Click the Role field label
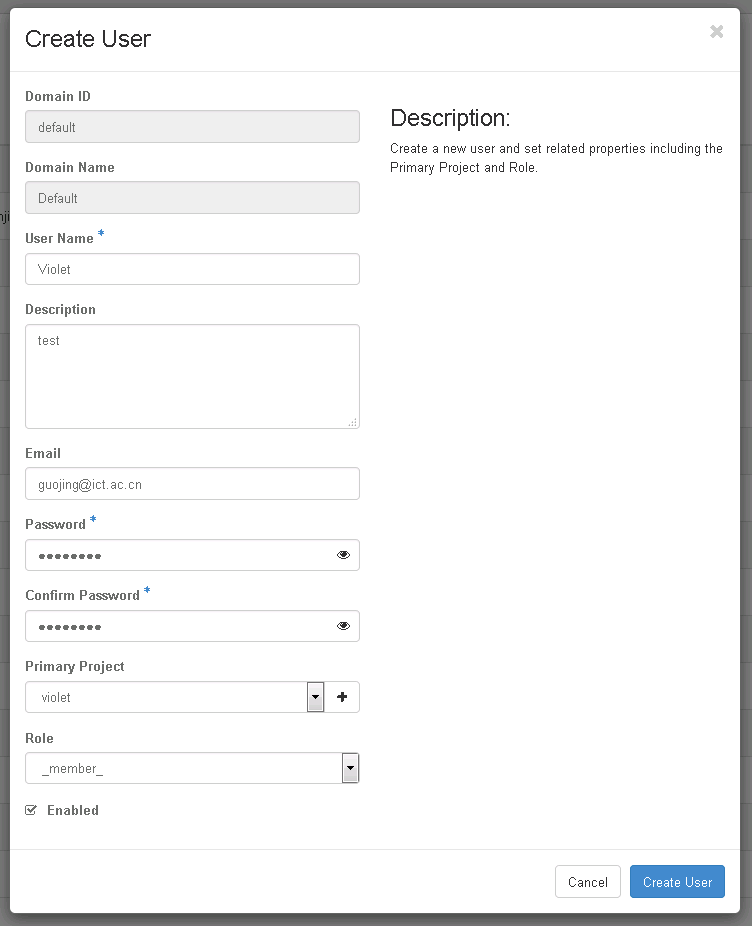Viewport: 752px width, 926px height. click(40, 738)
